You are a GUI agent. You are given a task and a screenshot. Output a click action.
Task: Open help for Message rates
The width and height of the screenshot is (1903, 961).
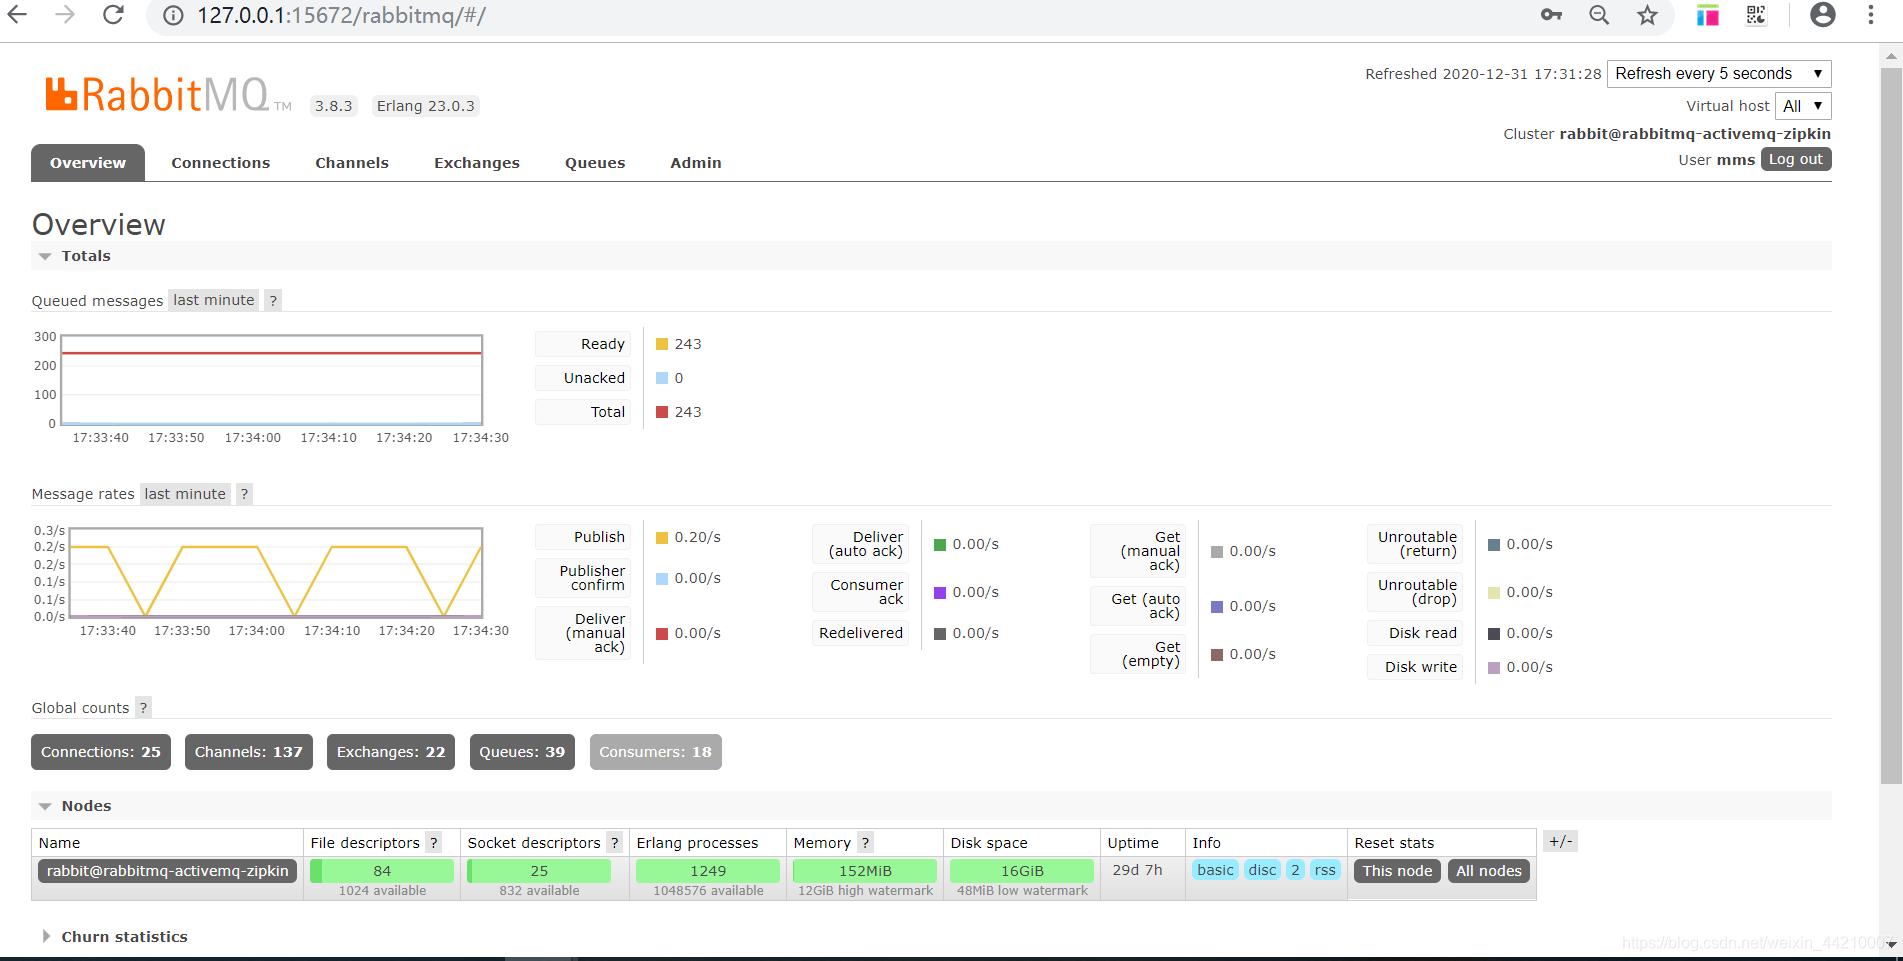click(244, 494)
